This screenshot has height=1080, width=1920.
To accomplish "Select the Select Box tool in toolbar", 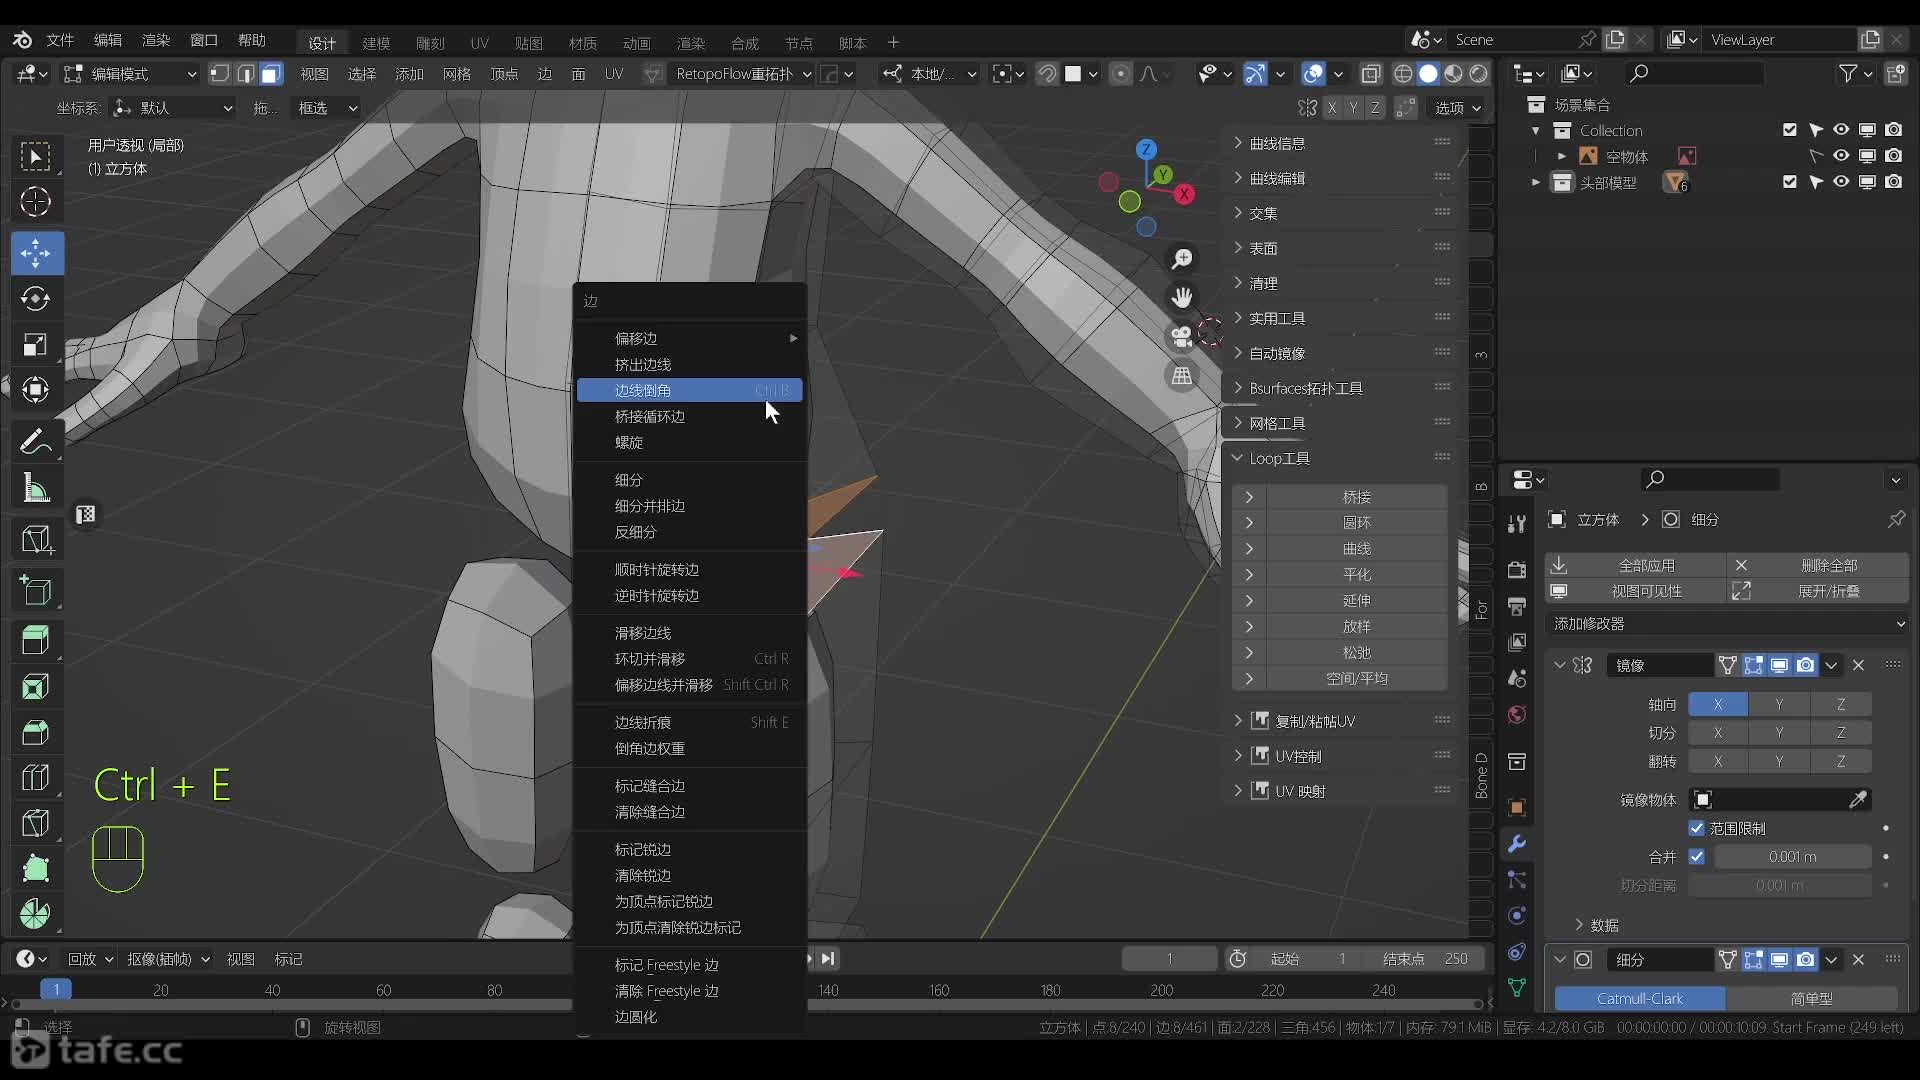I will tap(36, 156).
